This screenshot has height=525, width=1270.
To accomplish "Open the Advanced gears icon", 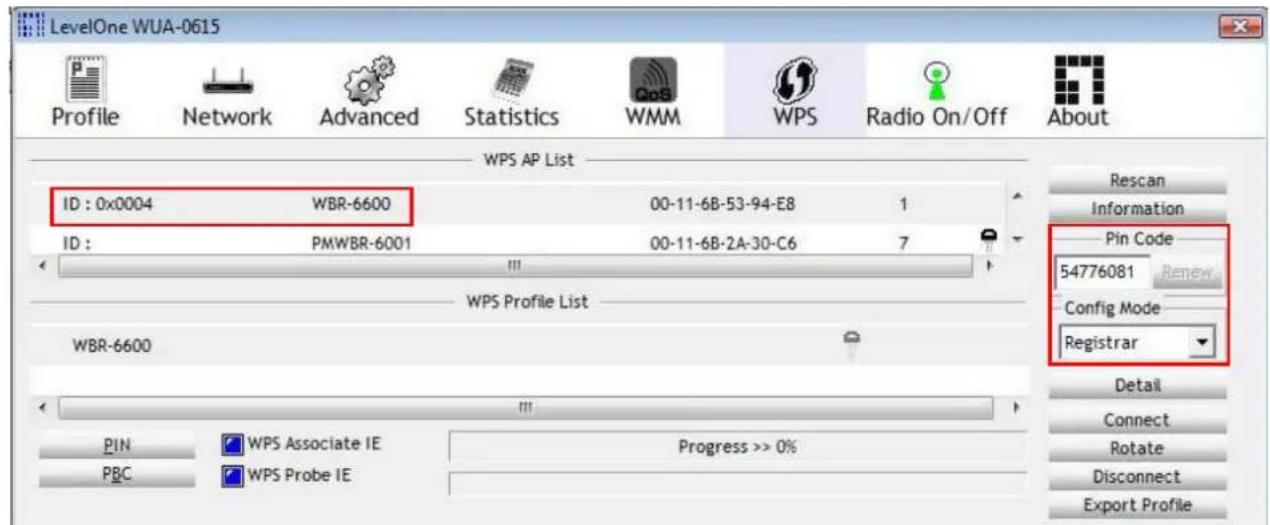I will click(x=369, y=79).
